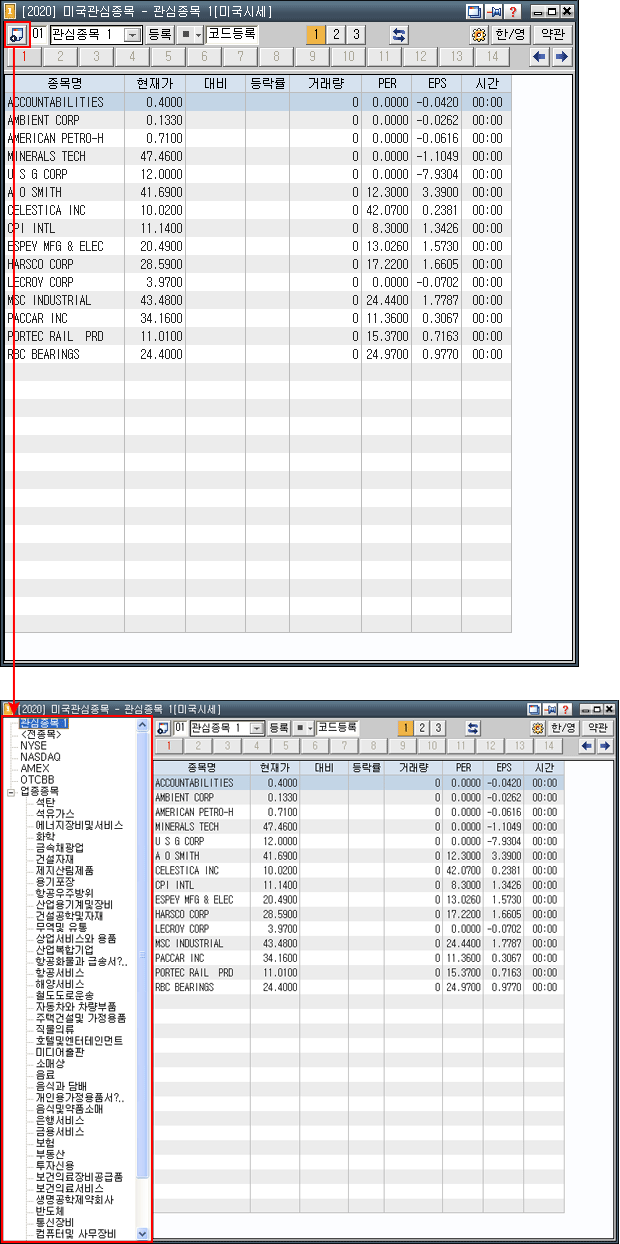Screen dimensions: 620x1244
Task: Switch to tab 5 in window without sidebar
Action: [168, 57]
